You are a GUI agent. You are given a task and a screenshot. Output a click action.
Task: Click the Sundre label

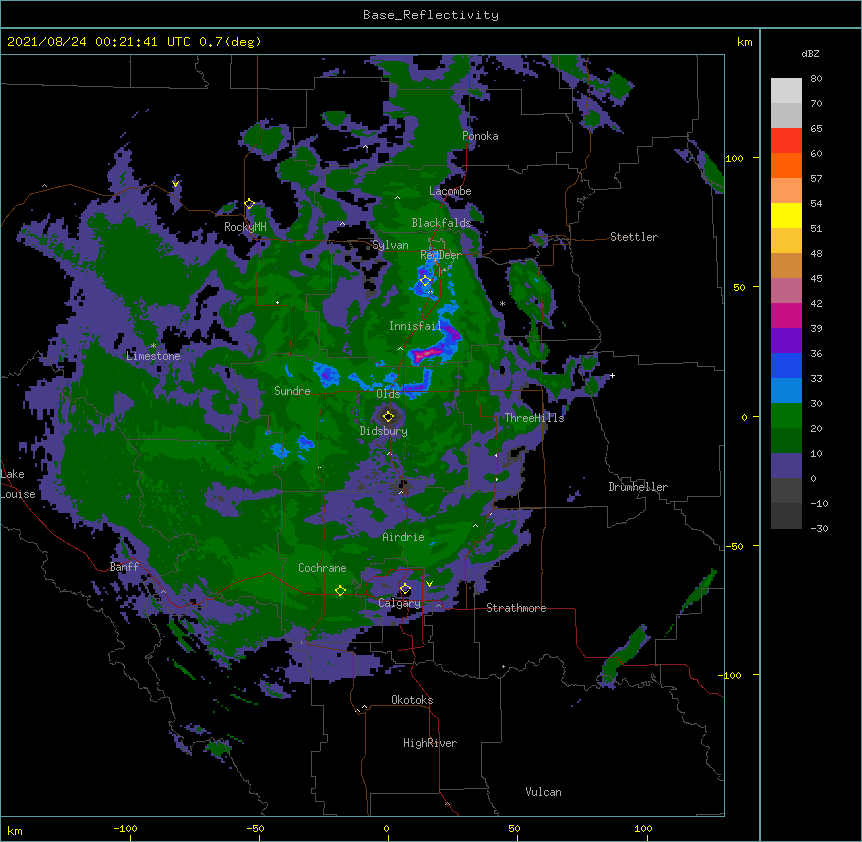coord(292,391)
